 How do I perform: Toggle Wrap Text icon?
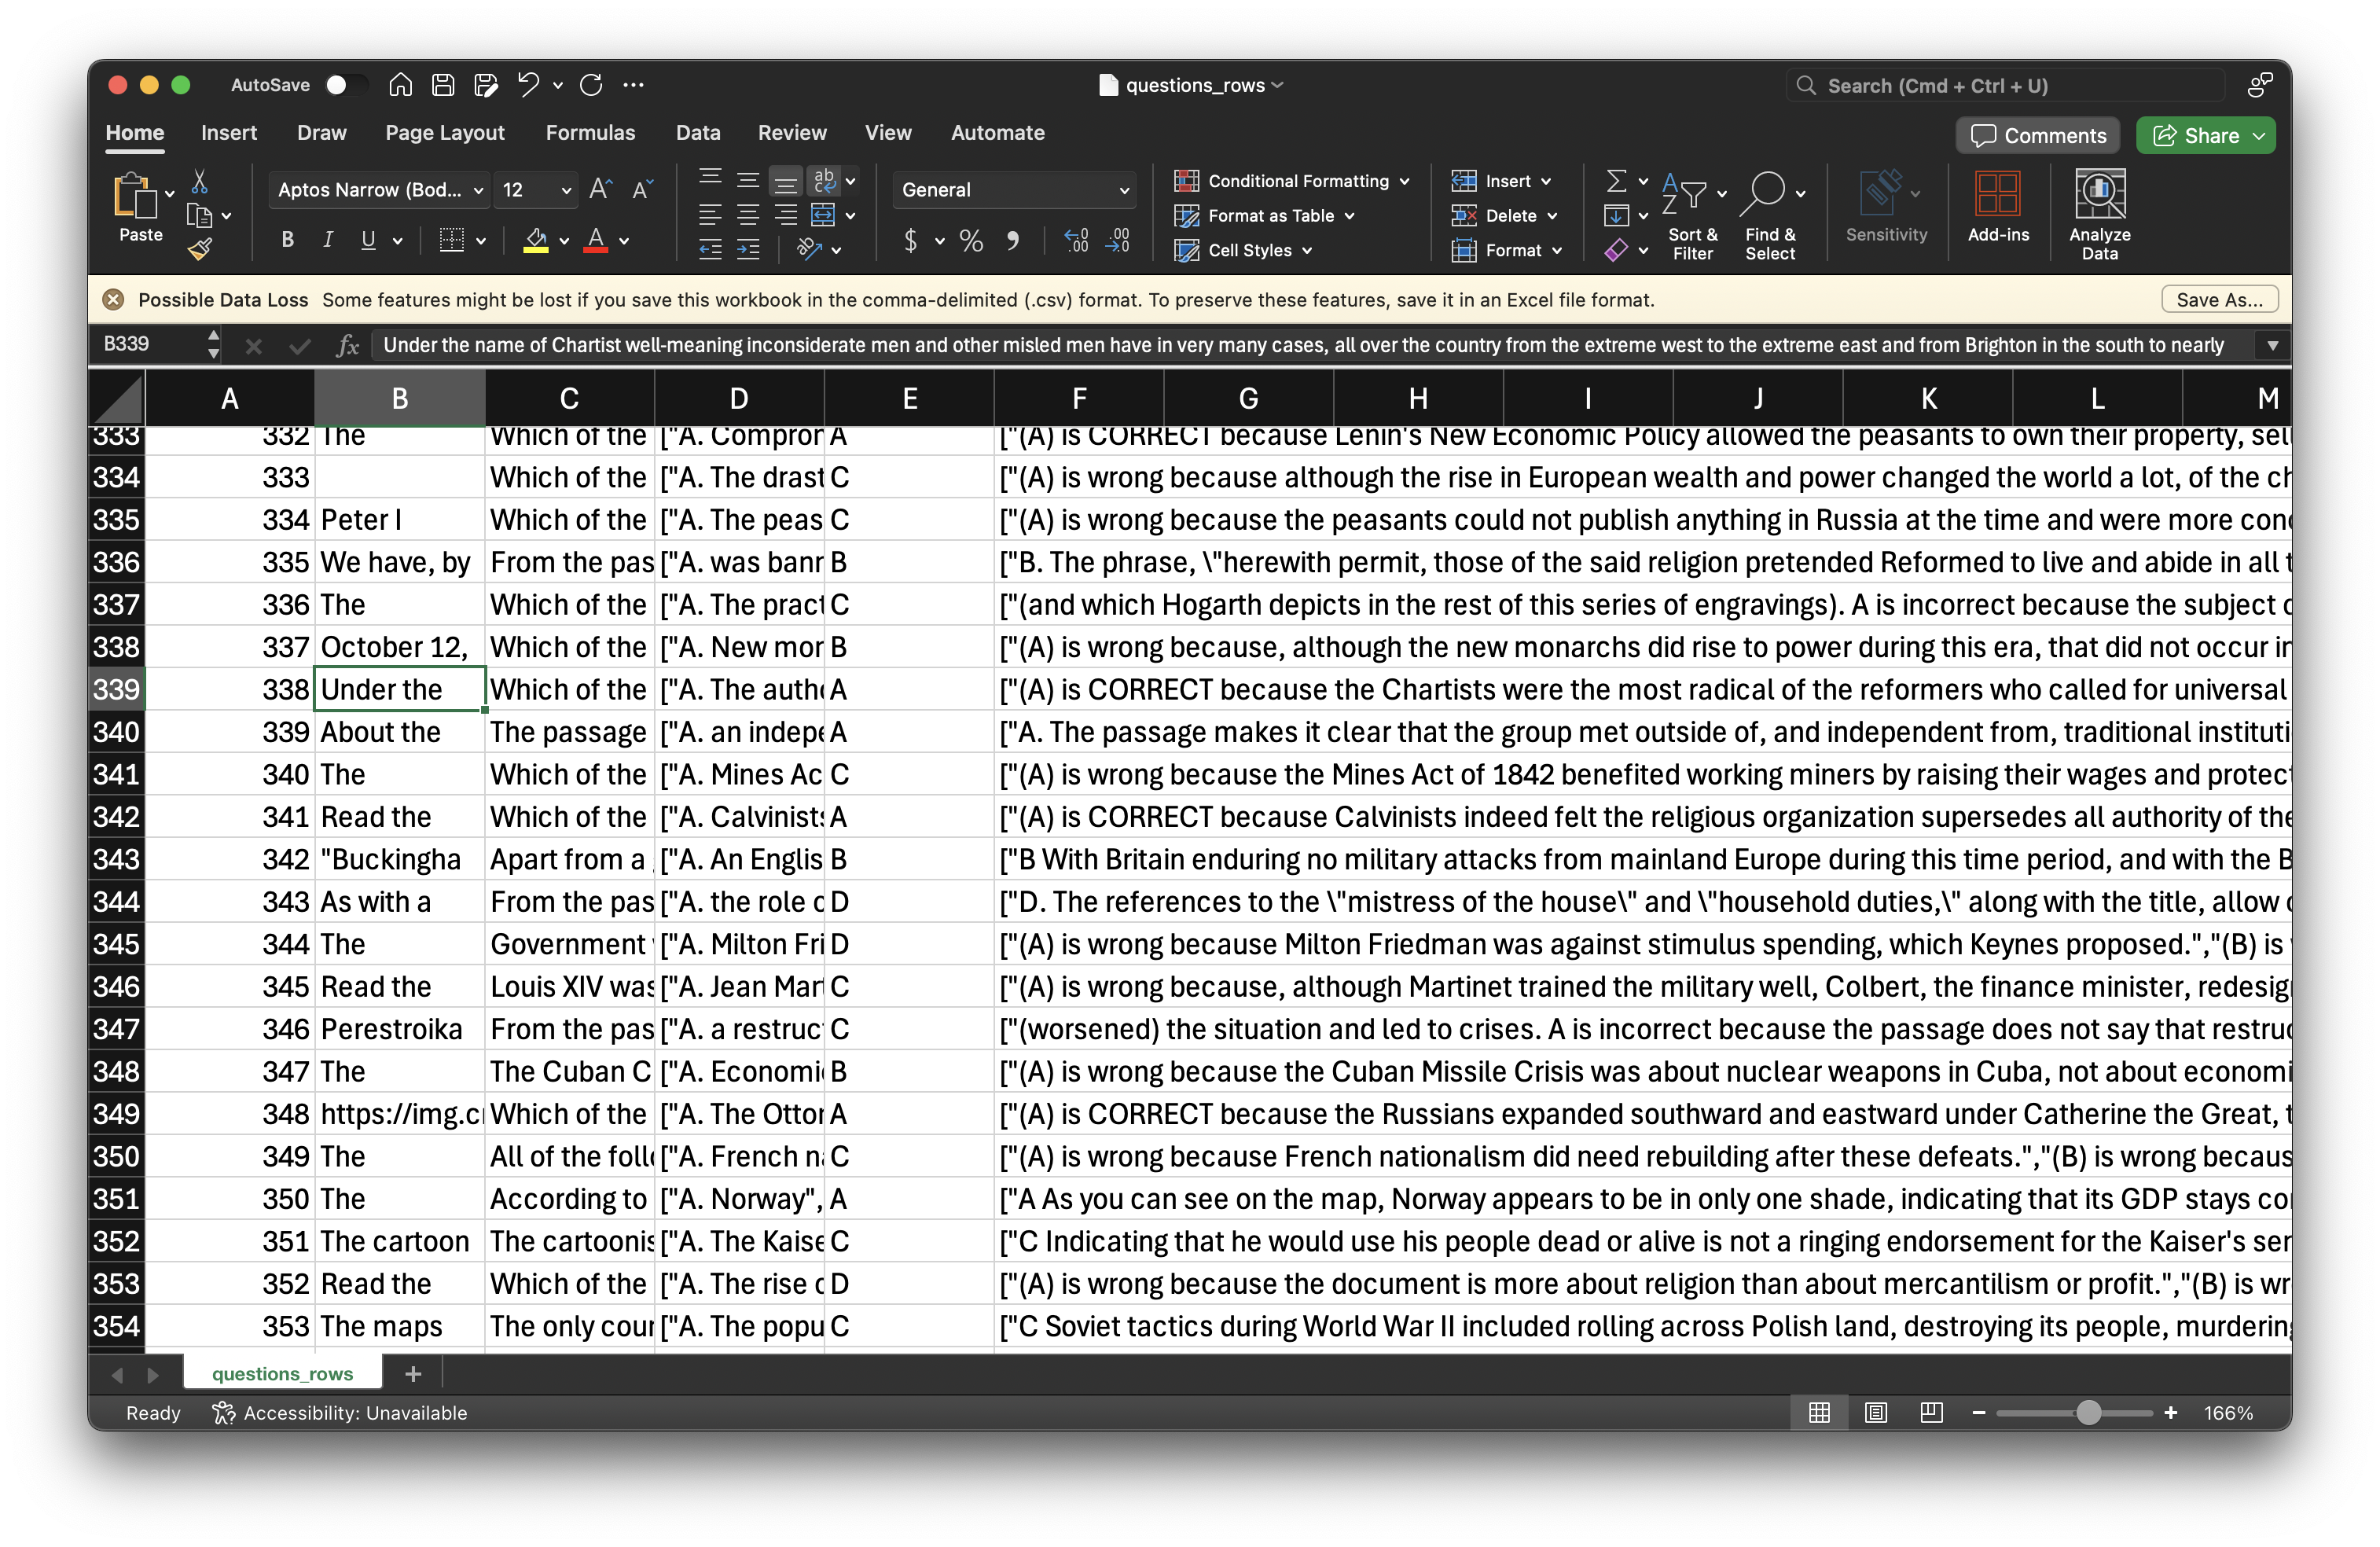824,181
